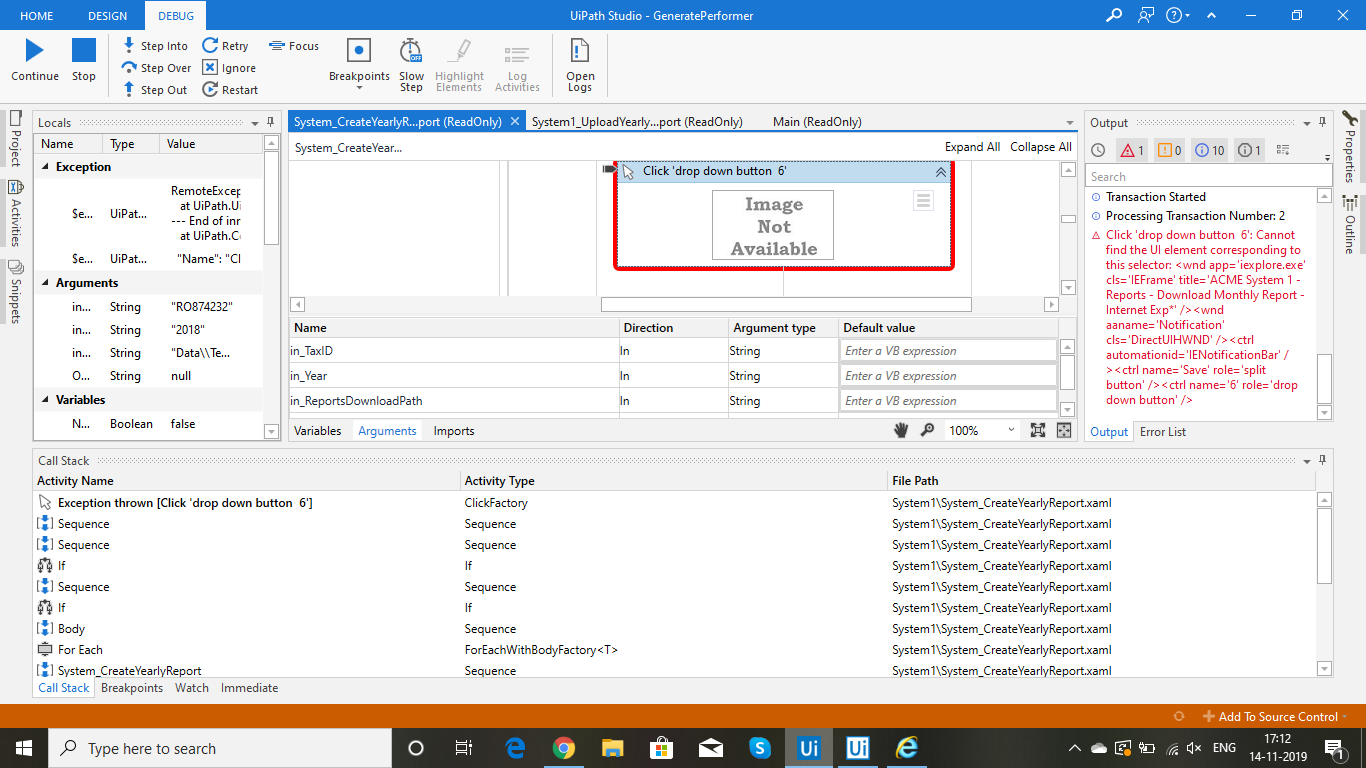
Task: Open Logs folder from ribbon
Action: 580,65
